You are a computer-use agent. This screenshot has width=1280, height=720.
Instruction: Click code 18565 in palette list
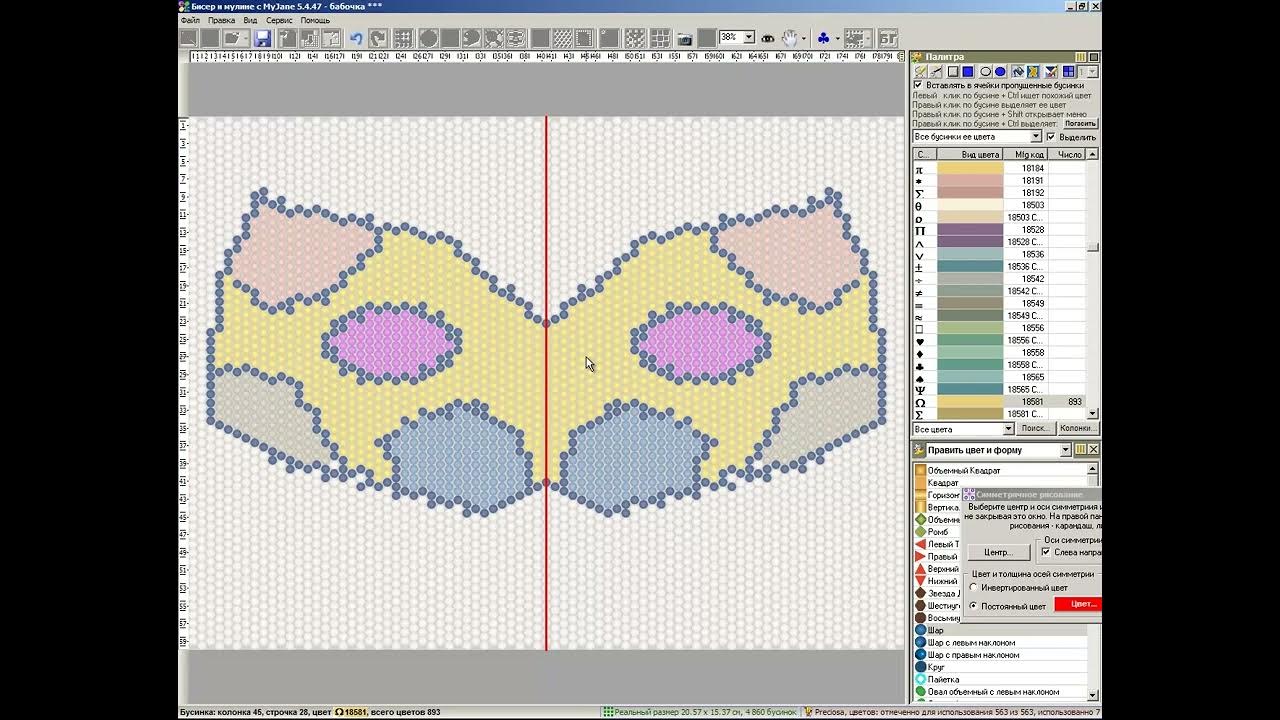pos(1032,377)
